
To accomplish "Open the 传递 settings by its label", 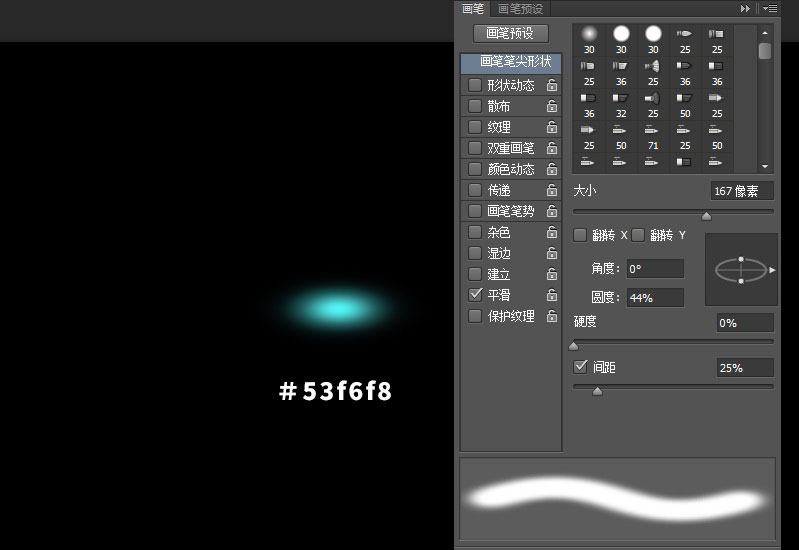I will 498,190.
